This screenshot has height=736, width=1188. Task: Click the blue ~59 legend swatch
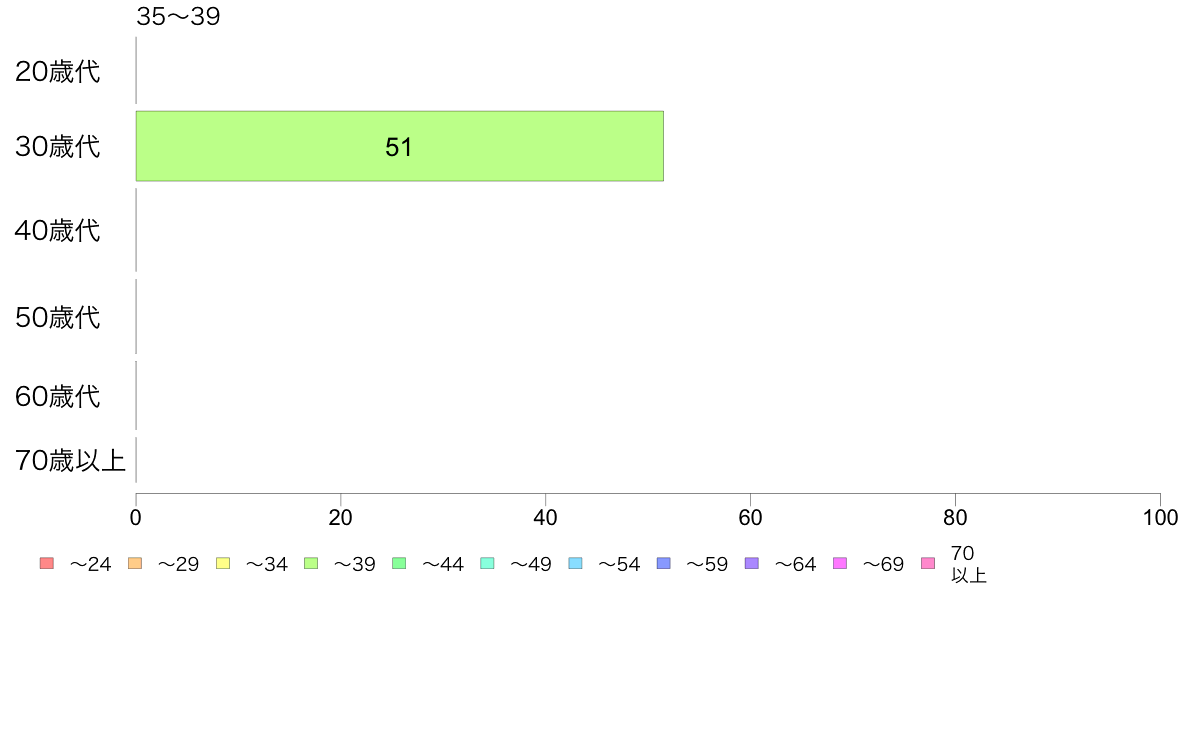(x=664, y=563)
